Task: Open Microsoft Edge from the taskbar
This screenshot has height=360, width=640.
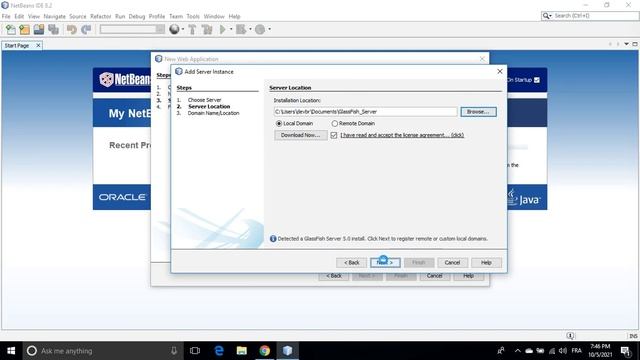Action: pos(219,351)
